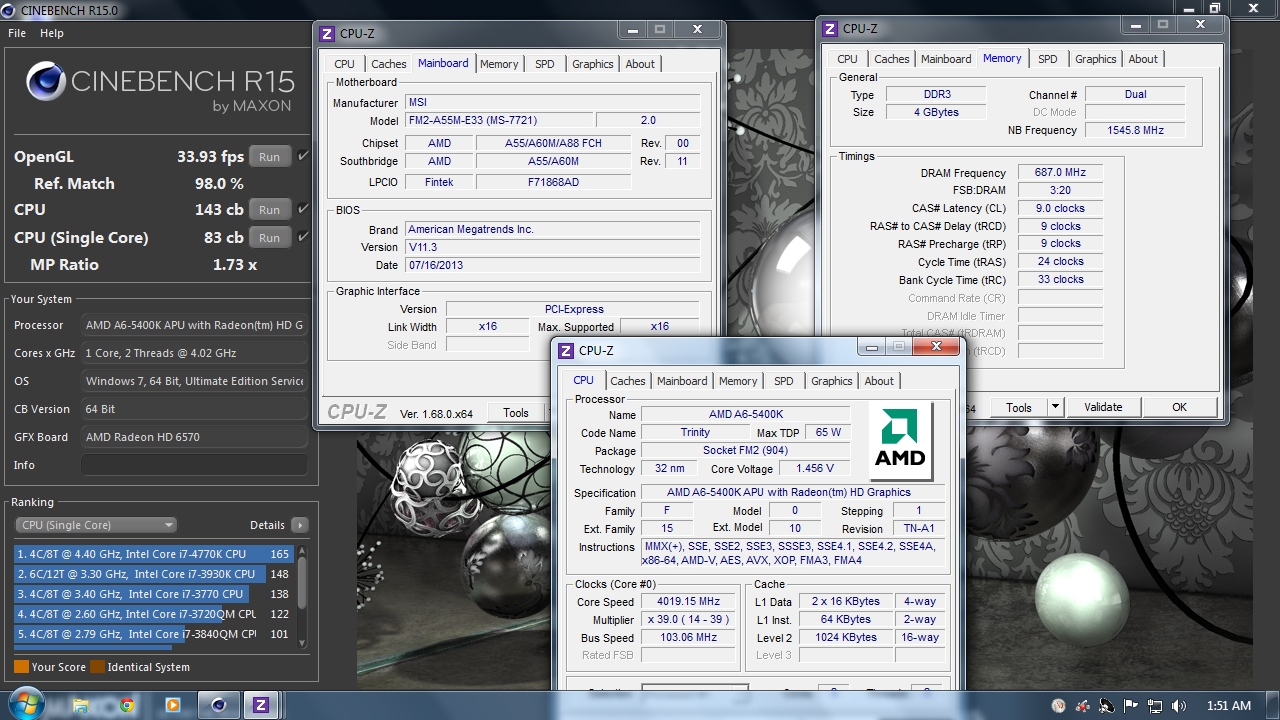Screen dimensions: 1280x720
Task: Select ranking row Intel Core i7-3720QM
Action: coord(154,614)
